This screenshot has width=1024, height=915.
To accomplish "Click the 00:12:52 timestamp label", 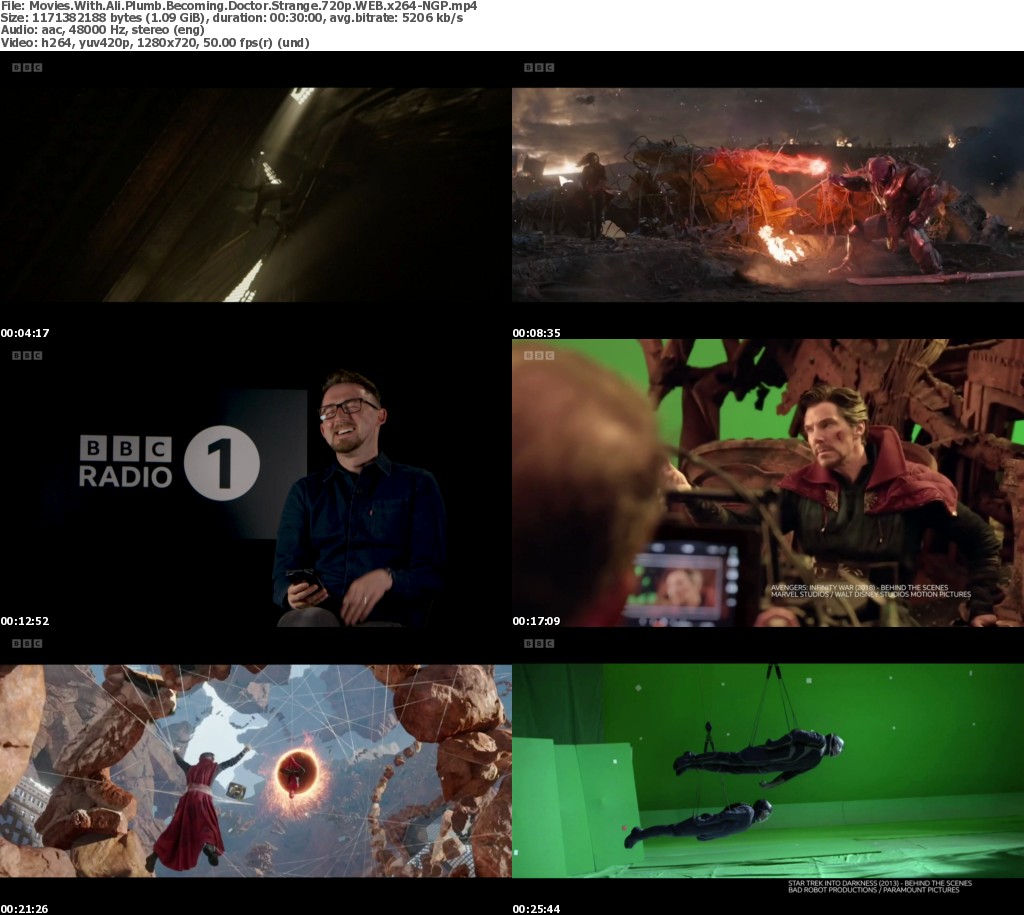I will pyautogui.click(x=25, y=621).
